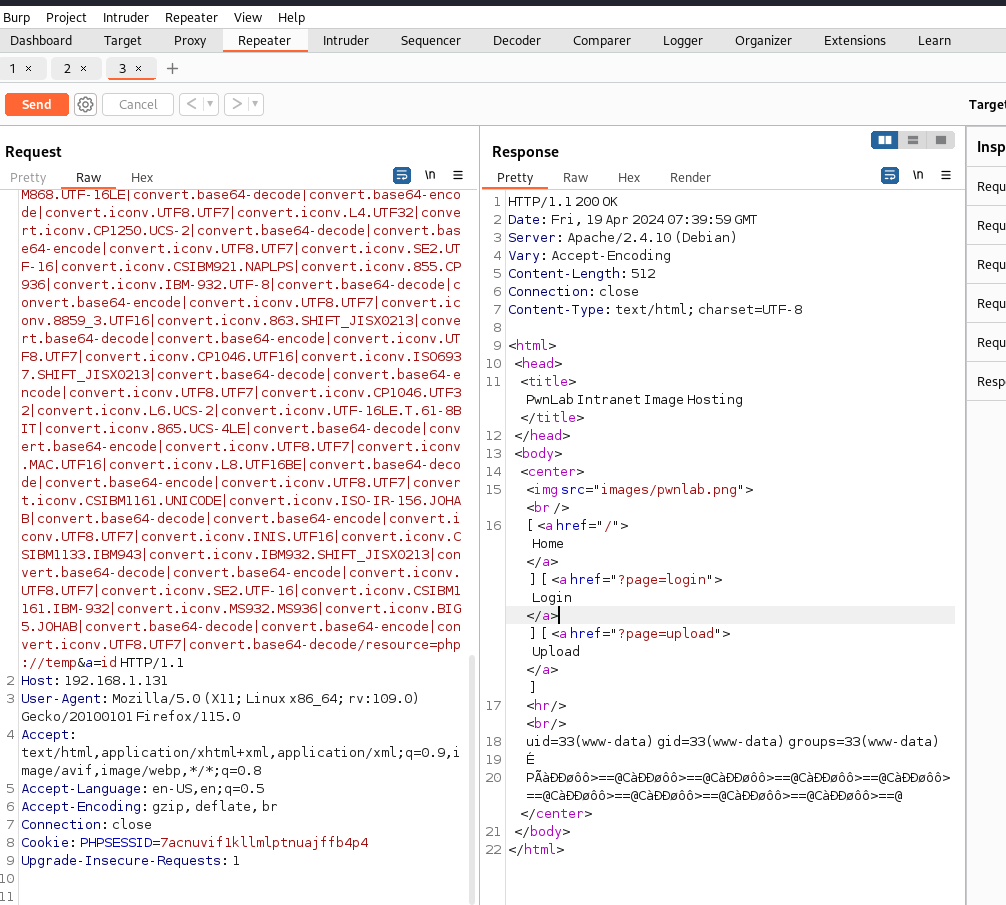Open the Help menu
This screenshot has height=905, width=1006.
[x=291, y=17]
